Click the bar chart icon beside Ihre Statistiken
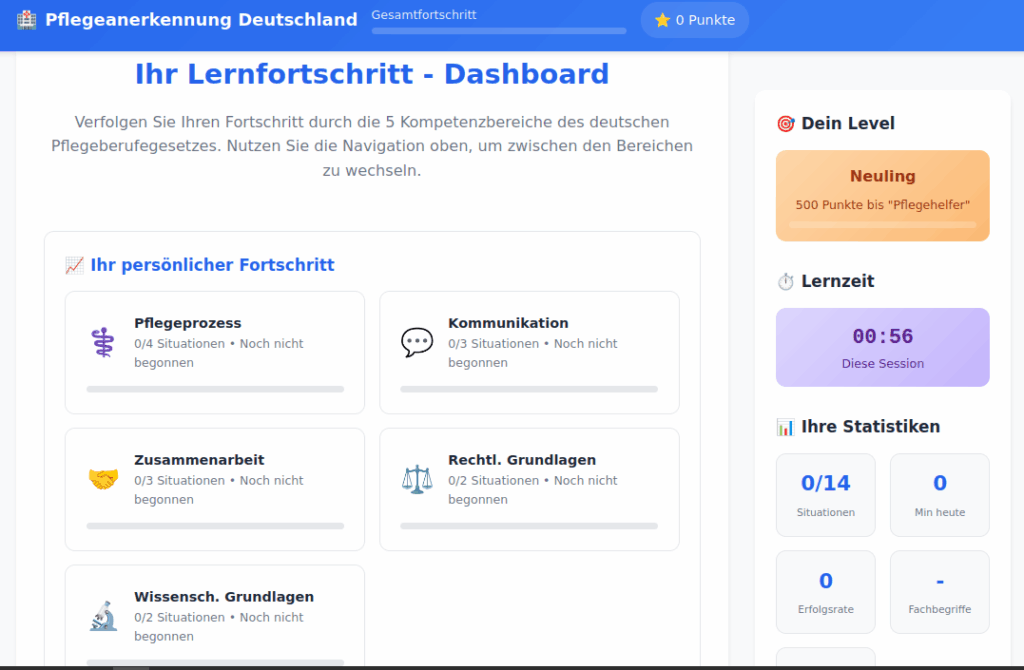 coord(785,427)
